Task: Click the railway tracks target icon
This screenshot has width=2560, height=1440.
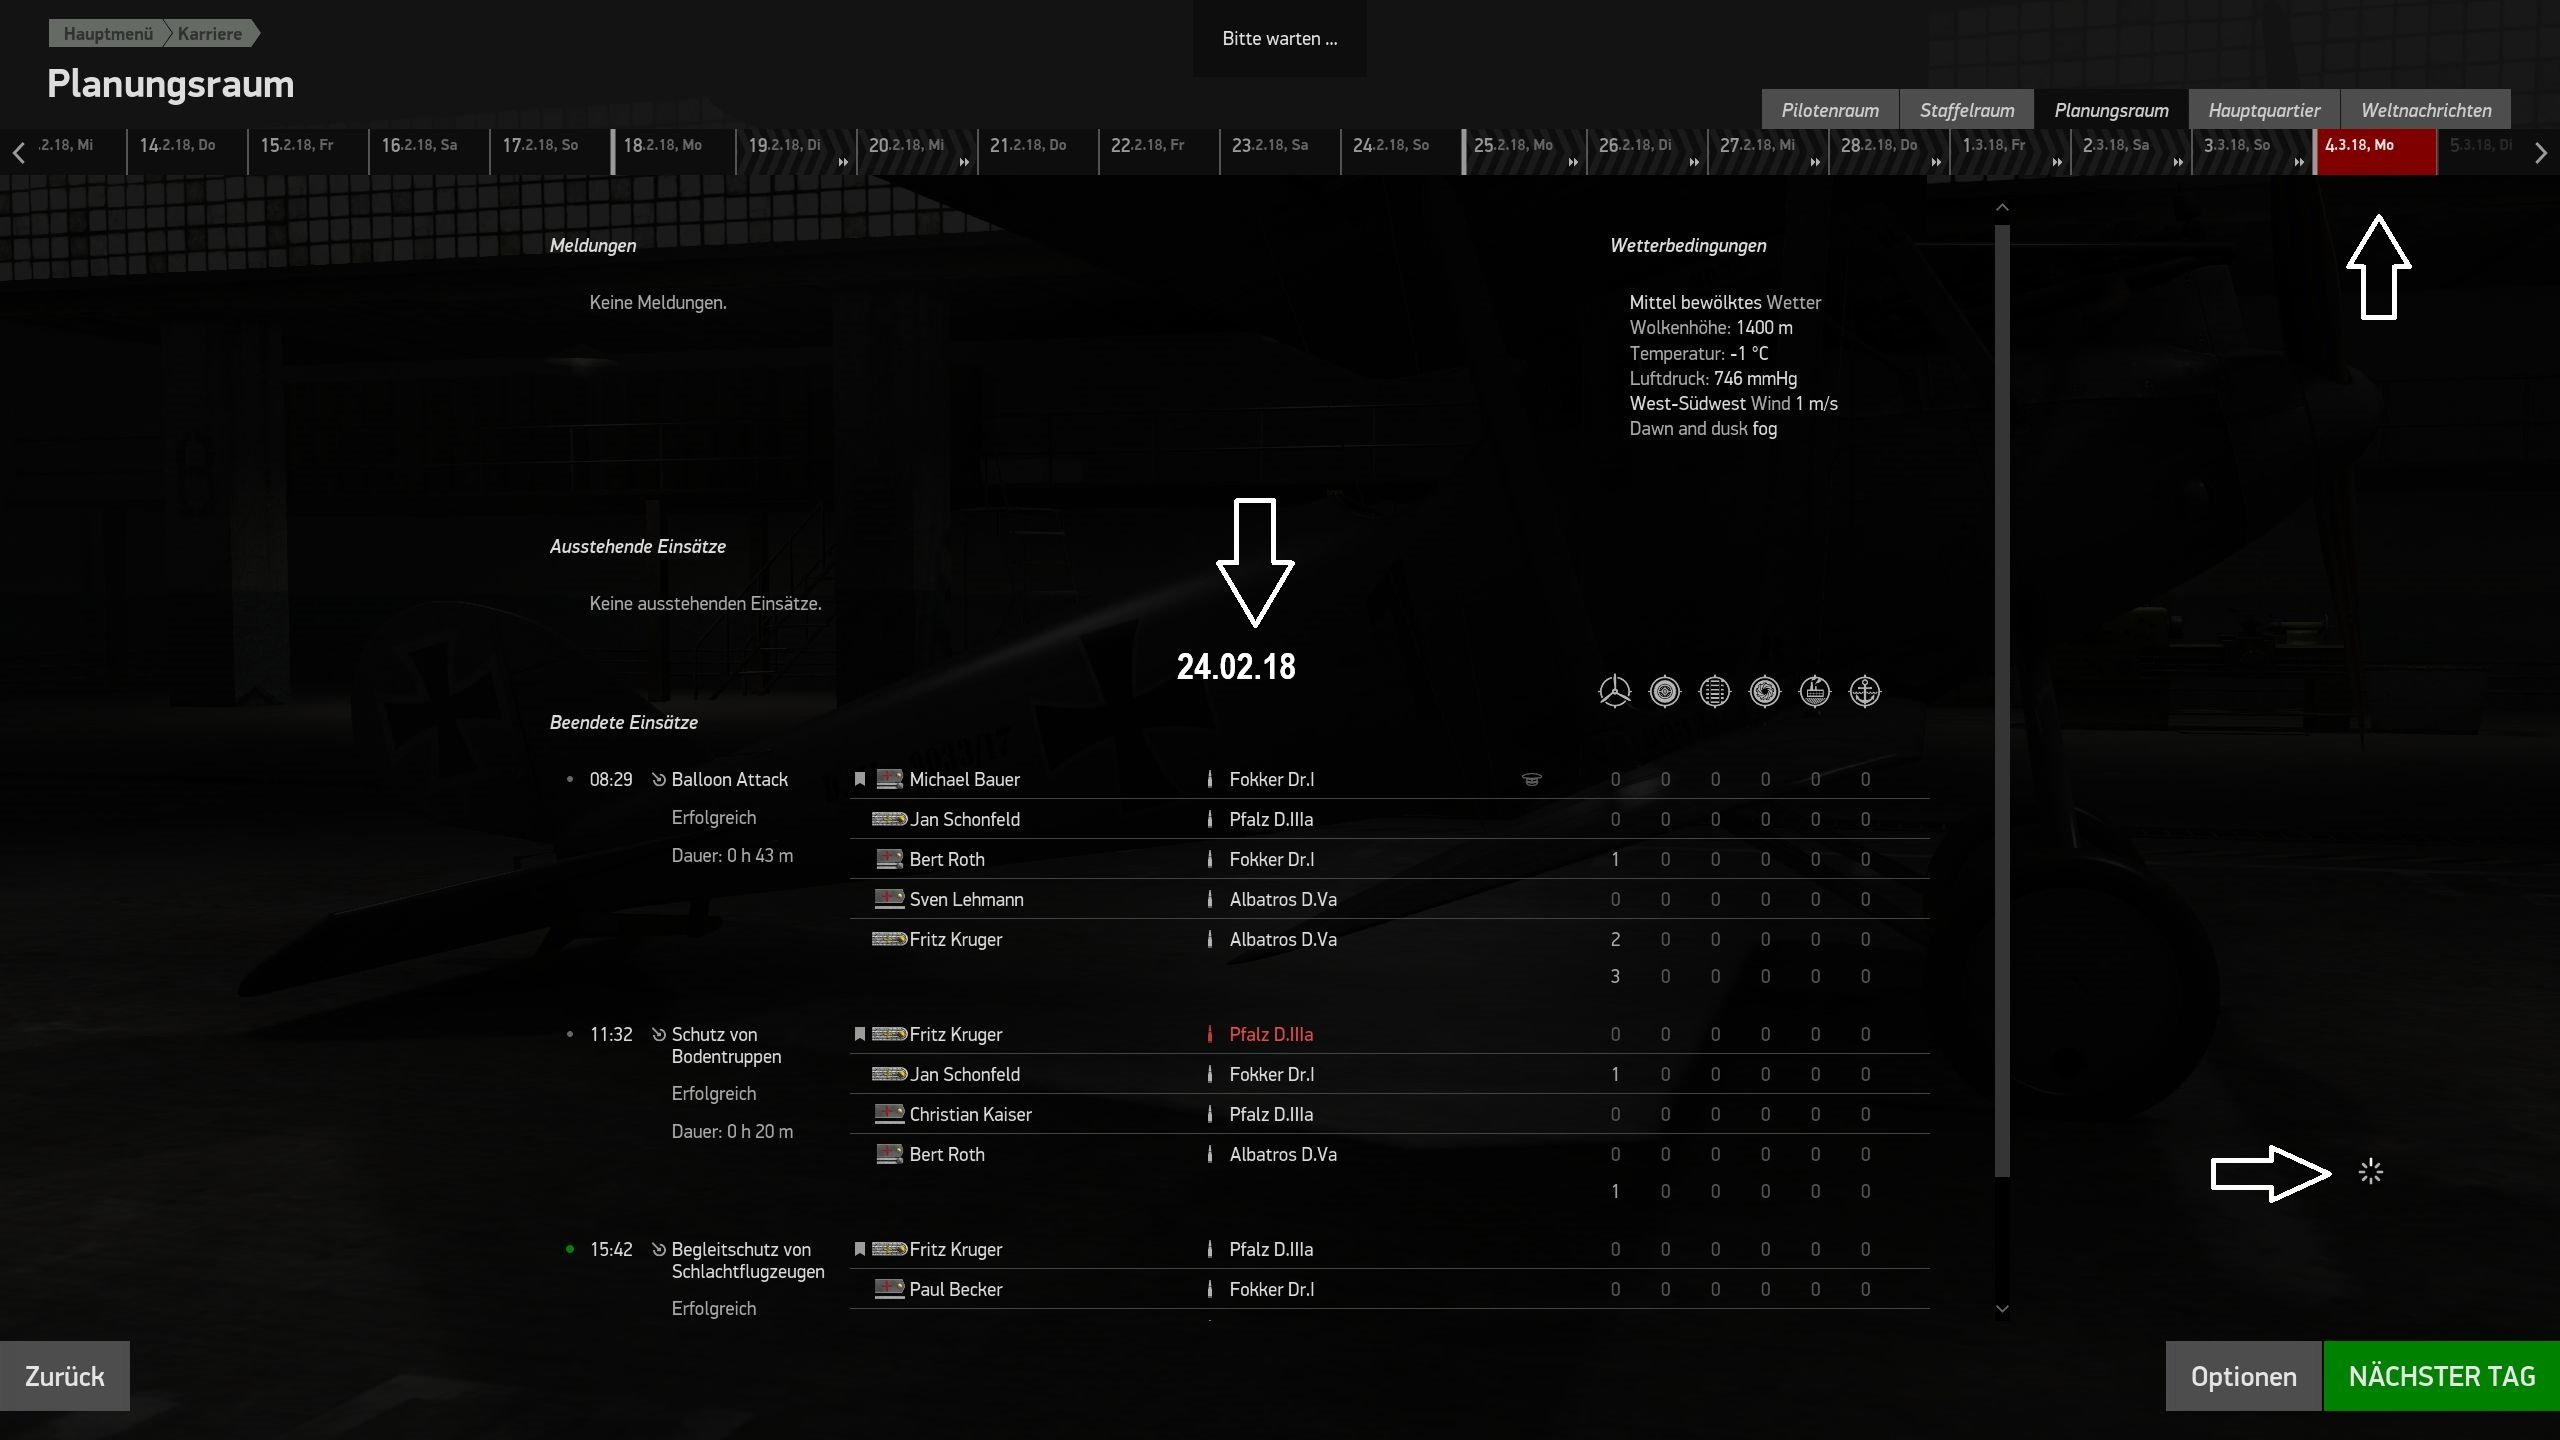Action: (x=1715, y=691)
